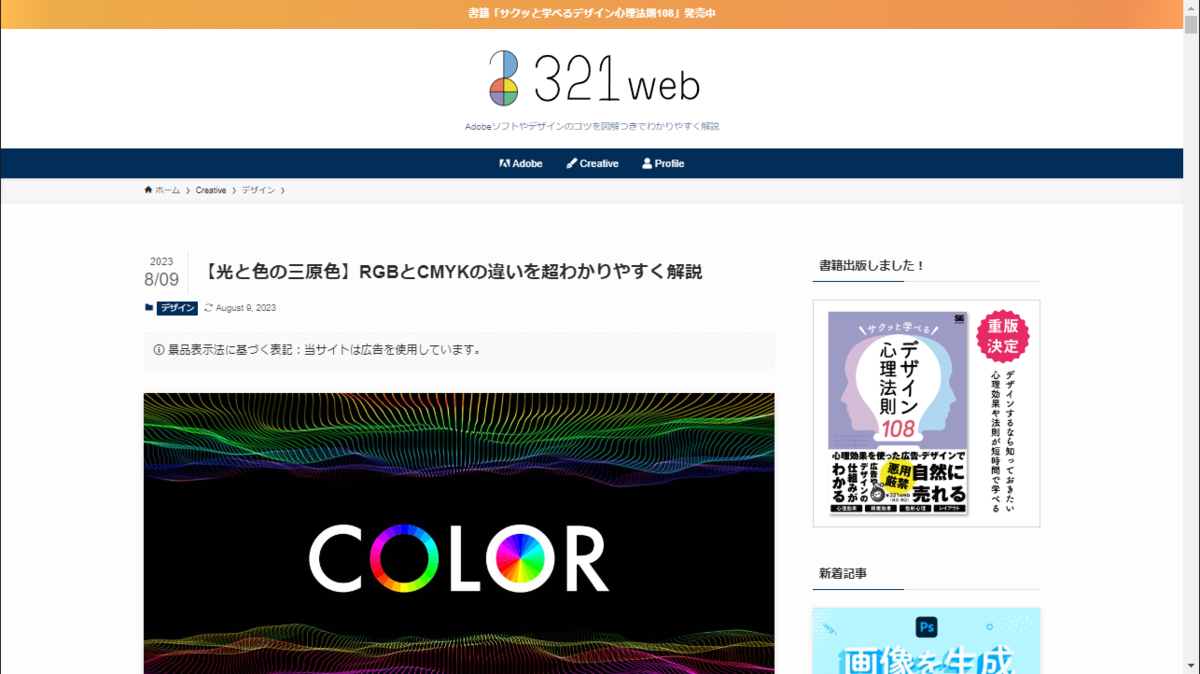Open the デザイン心理法則108 book cover image
1200x674 pixels.
tap(926, 413)
